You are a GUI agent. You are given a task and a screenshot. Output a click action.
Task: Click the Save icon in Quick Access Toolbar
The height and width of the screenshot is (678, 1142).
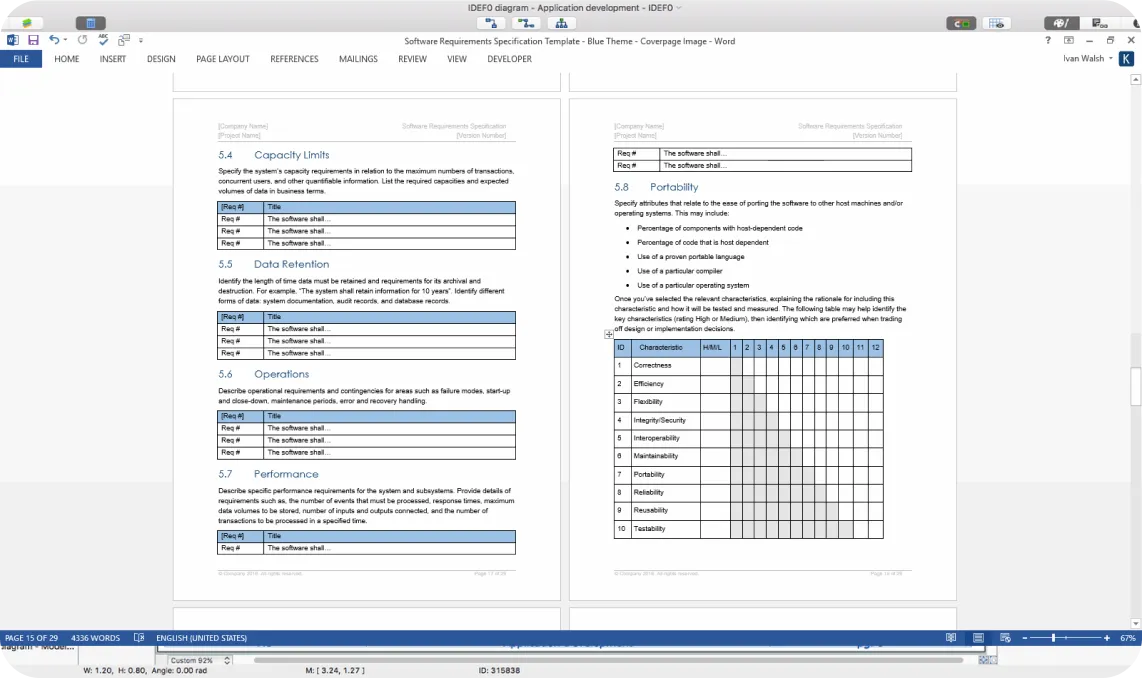(33, 40)
